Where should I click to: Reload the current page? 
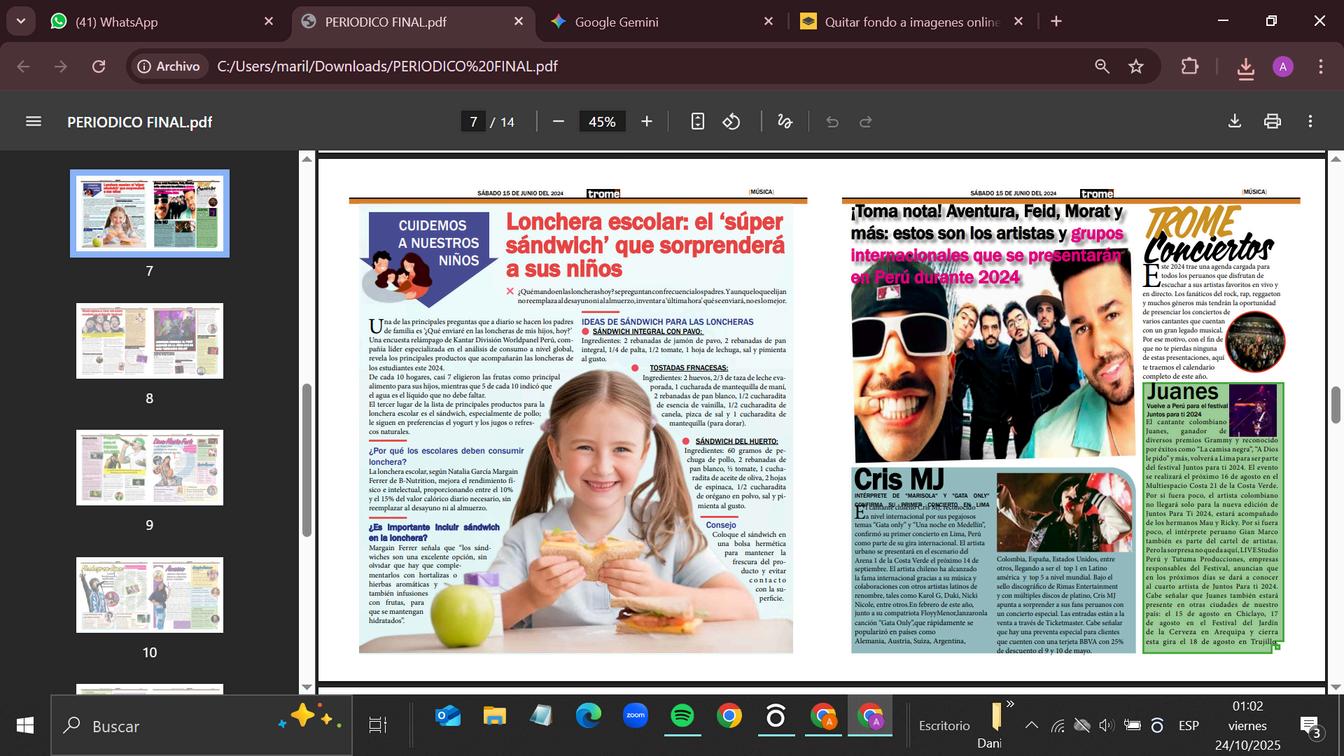[99, 66]
